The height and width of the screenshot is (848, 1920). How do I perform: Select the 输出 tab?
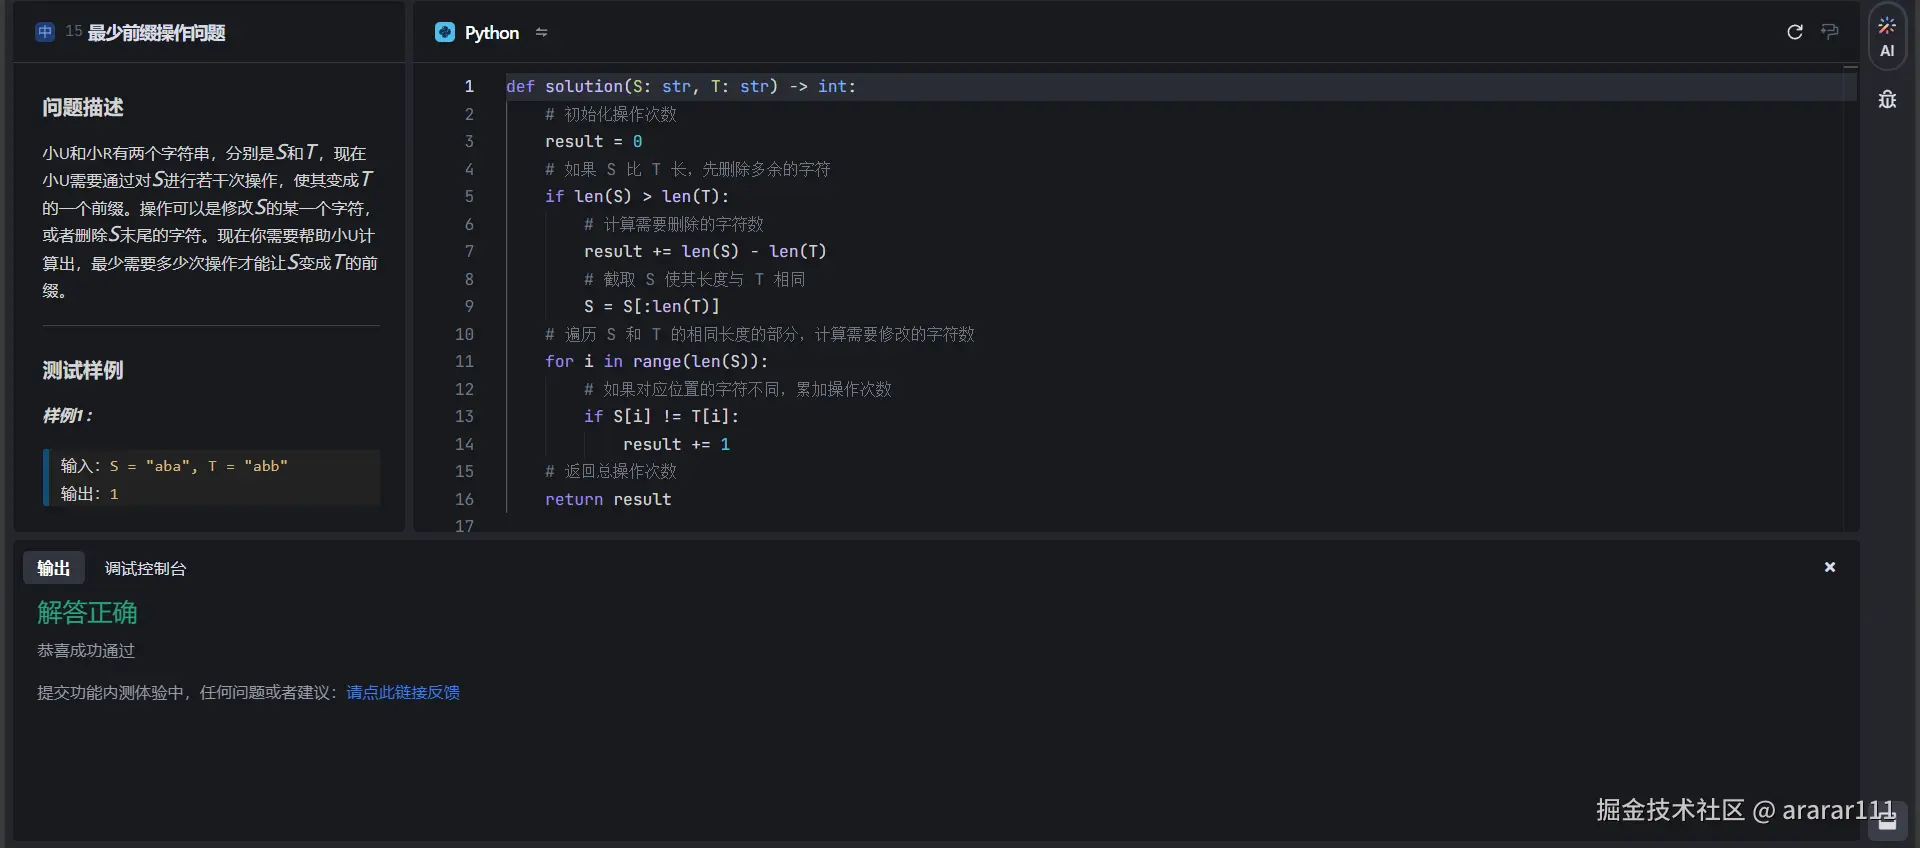click(x=54, y=568)
